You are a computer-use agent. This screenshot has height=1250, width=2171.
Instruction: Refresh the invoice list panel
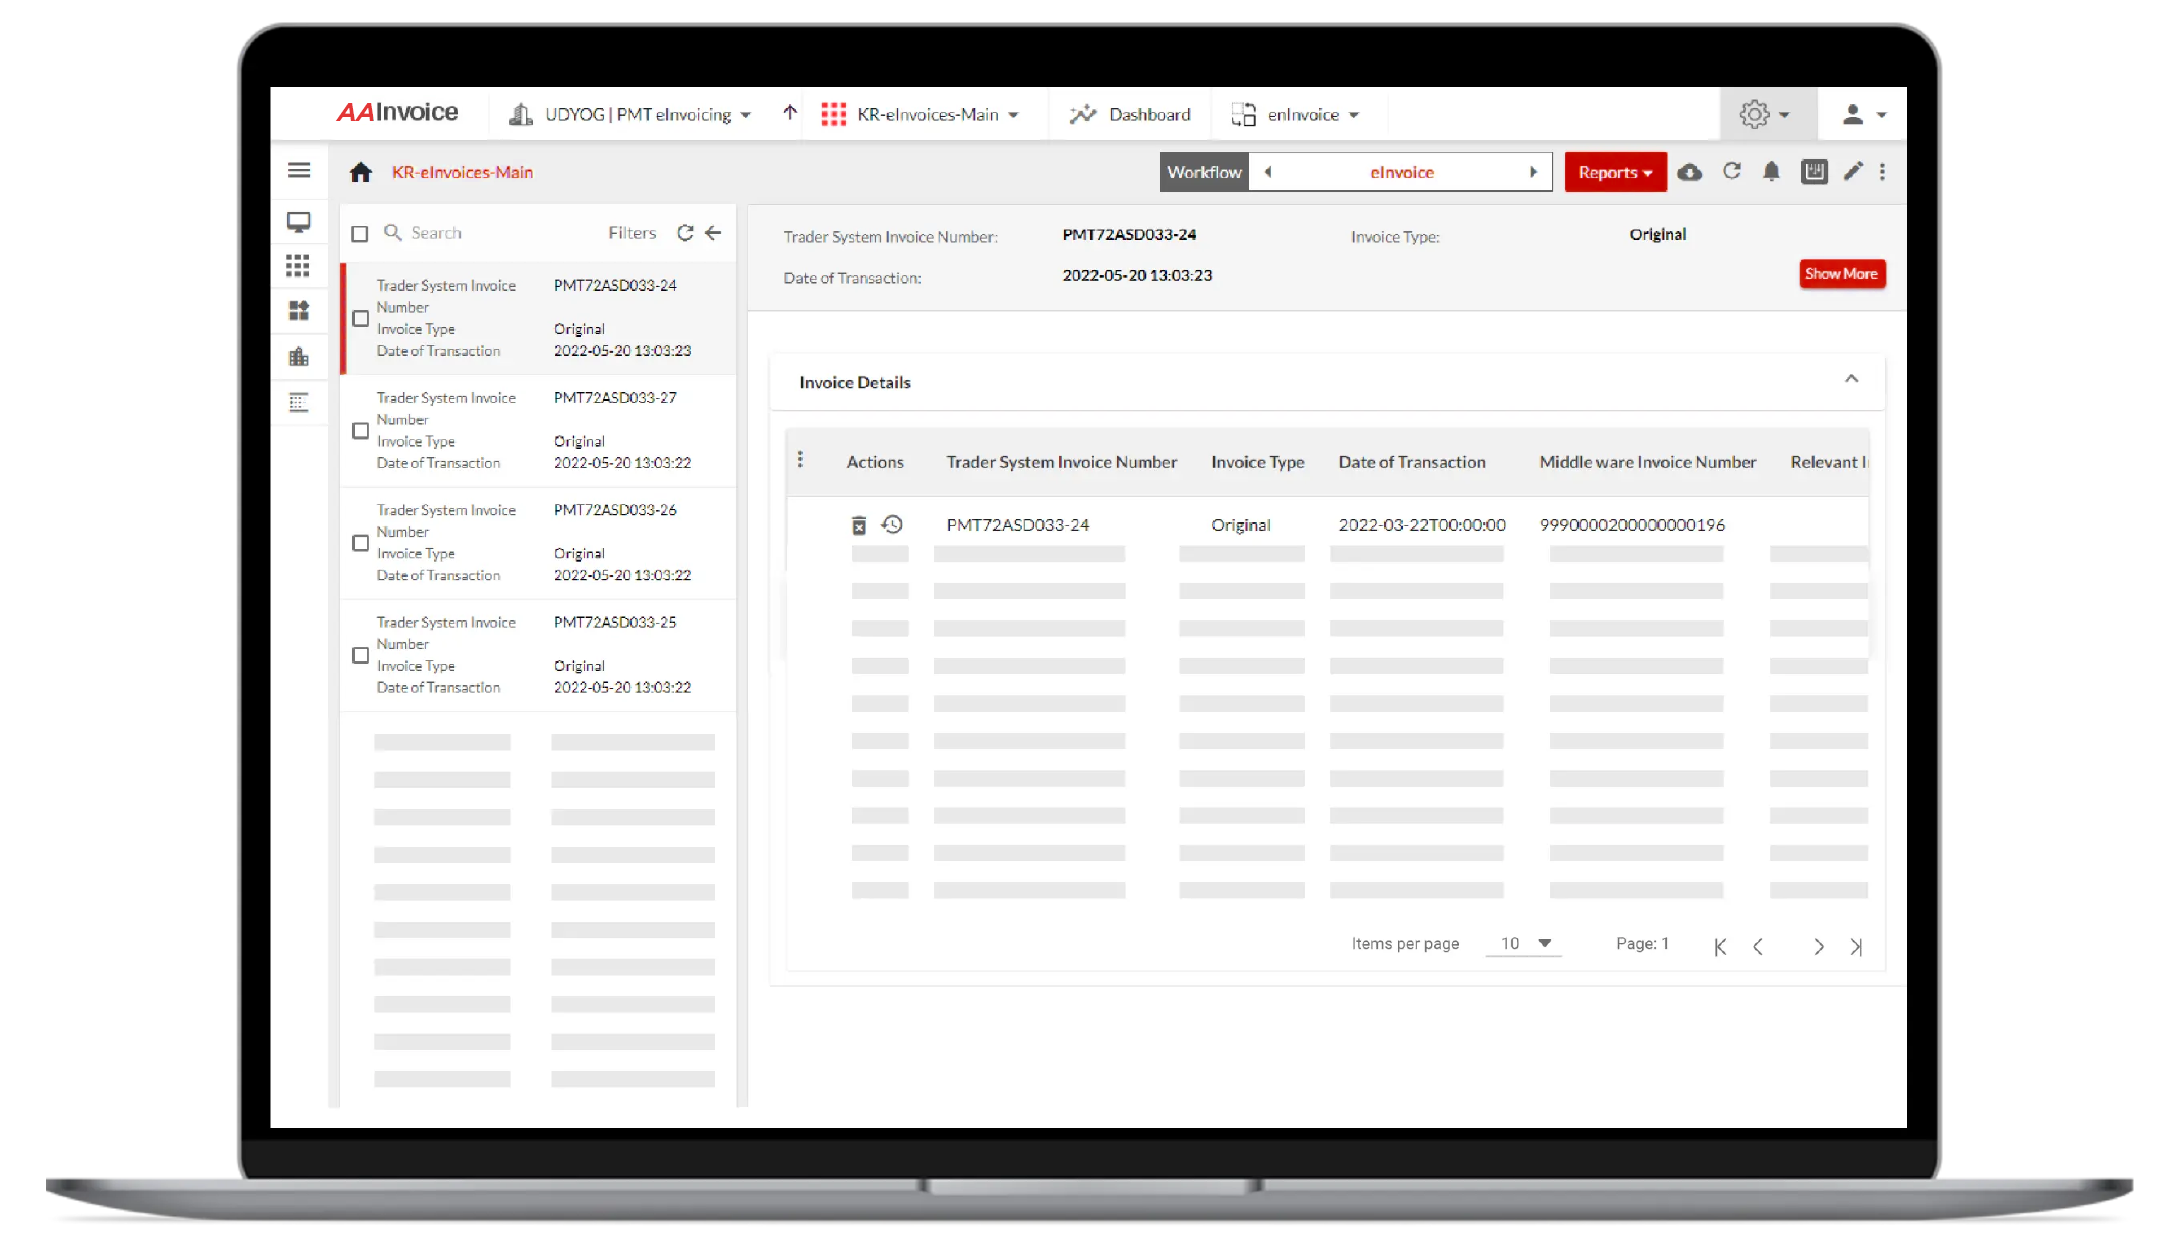click(x=685, y=233)
